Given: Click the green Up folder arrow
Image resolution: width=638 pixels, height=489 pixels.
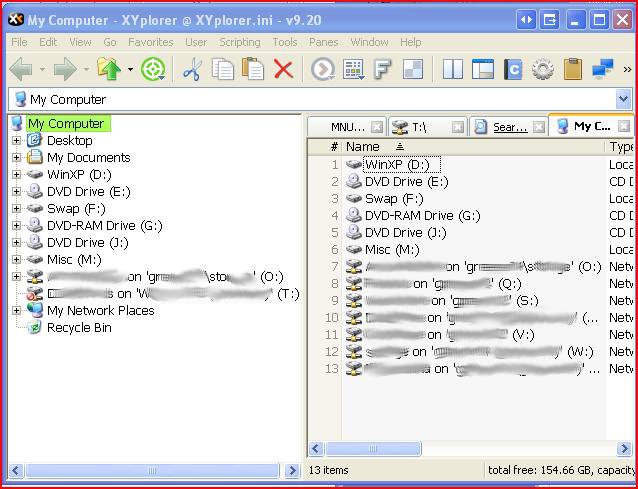Looking at the screenshot, I should click(109, 69).
